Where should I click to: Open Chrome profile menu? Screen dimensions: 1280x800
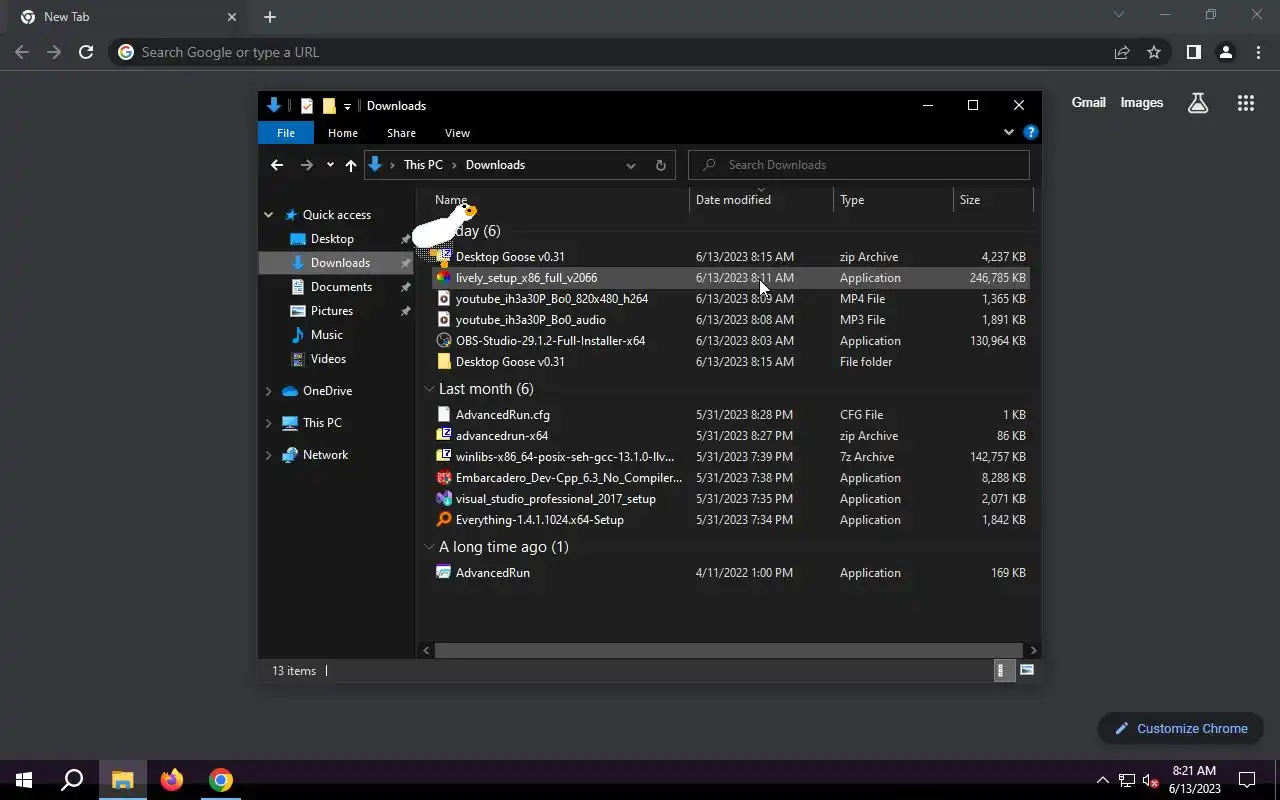pyautogui.click(x=1226, y=52)
